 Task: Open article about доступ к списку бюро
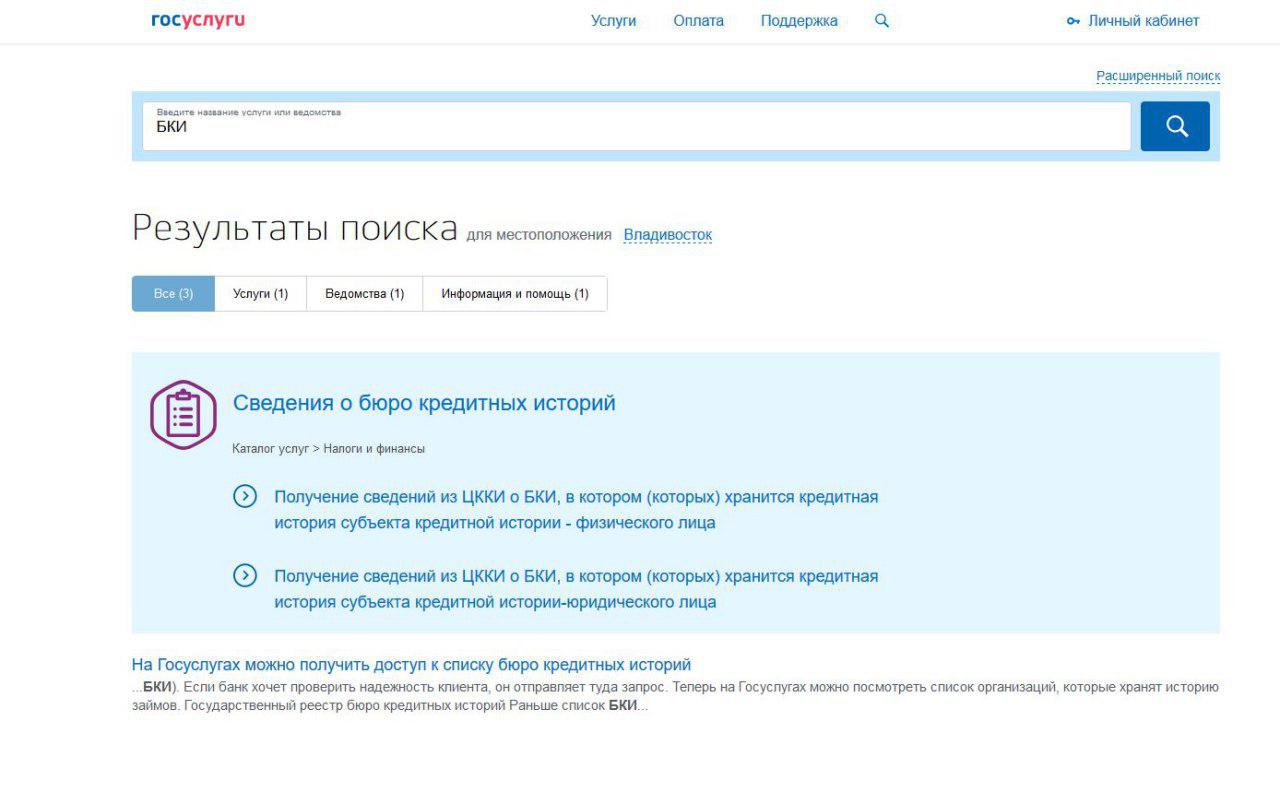tap(411, 665)
